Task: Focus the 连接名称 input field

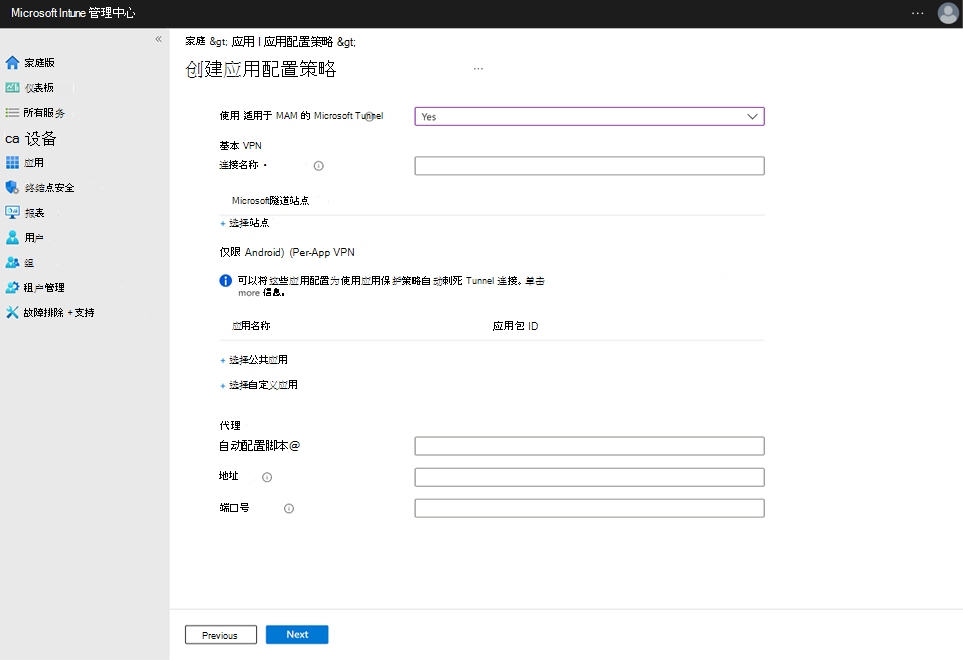Action: point(590,166)
